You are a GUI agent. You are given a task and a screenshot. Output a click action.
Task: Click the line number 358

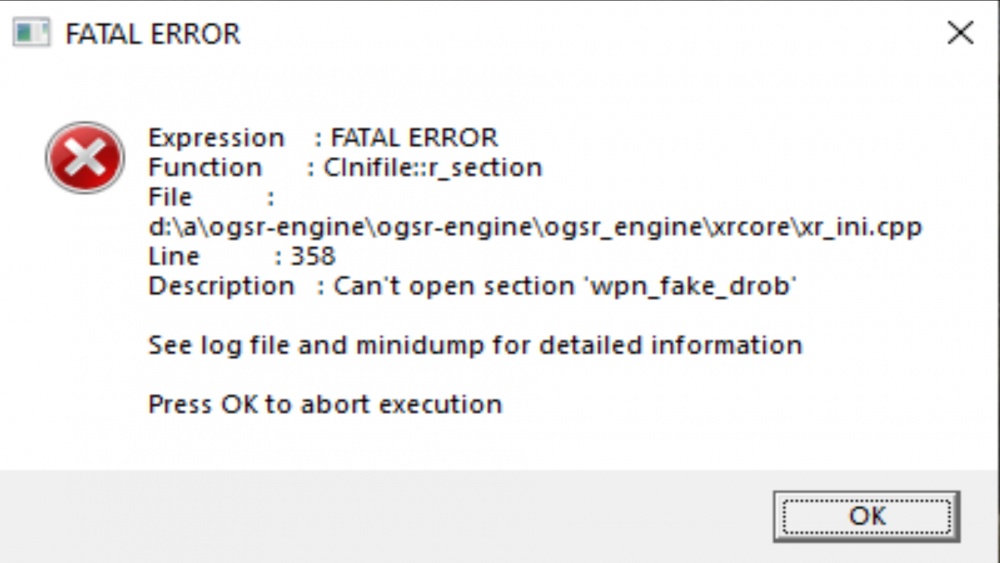point(313,257)
